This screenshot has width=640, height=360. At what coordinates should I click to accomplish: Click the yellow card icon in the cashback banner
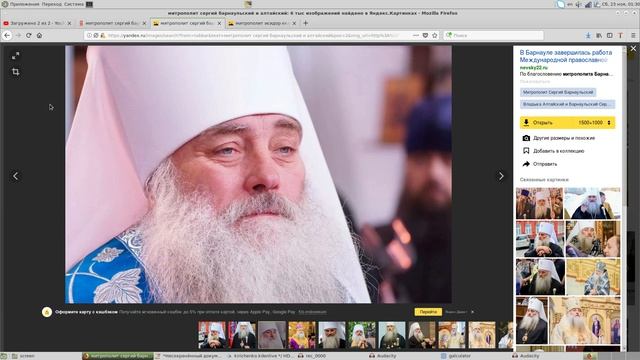pyautogui.click(x=47, y=312)
